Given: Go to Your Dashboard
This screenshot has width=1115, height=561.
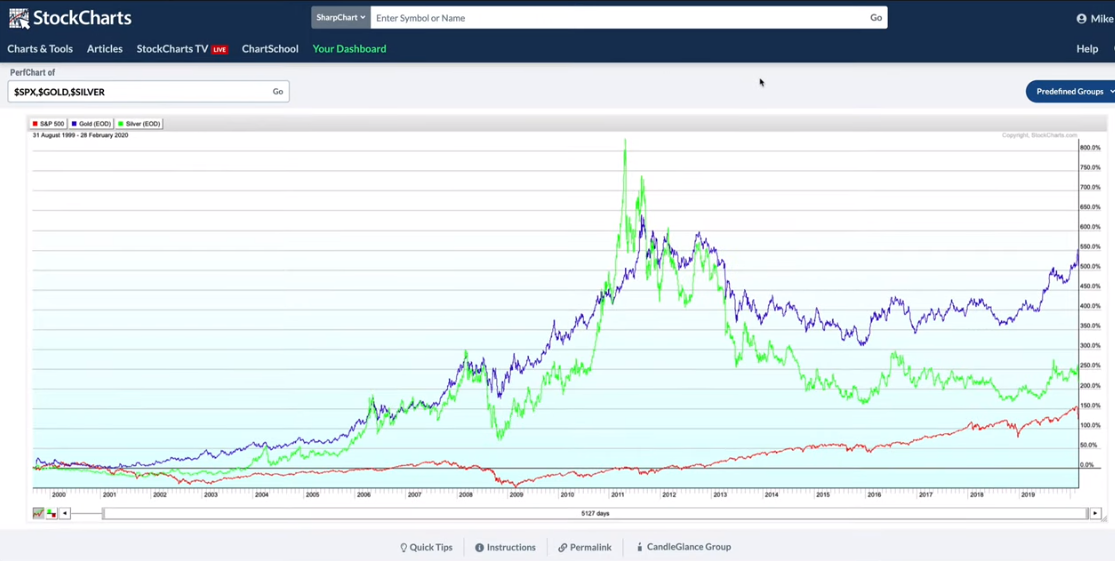Looking at the screenshot, I should click(349, 48).
